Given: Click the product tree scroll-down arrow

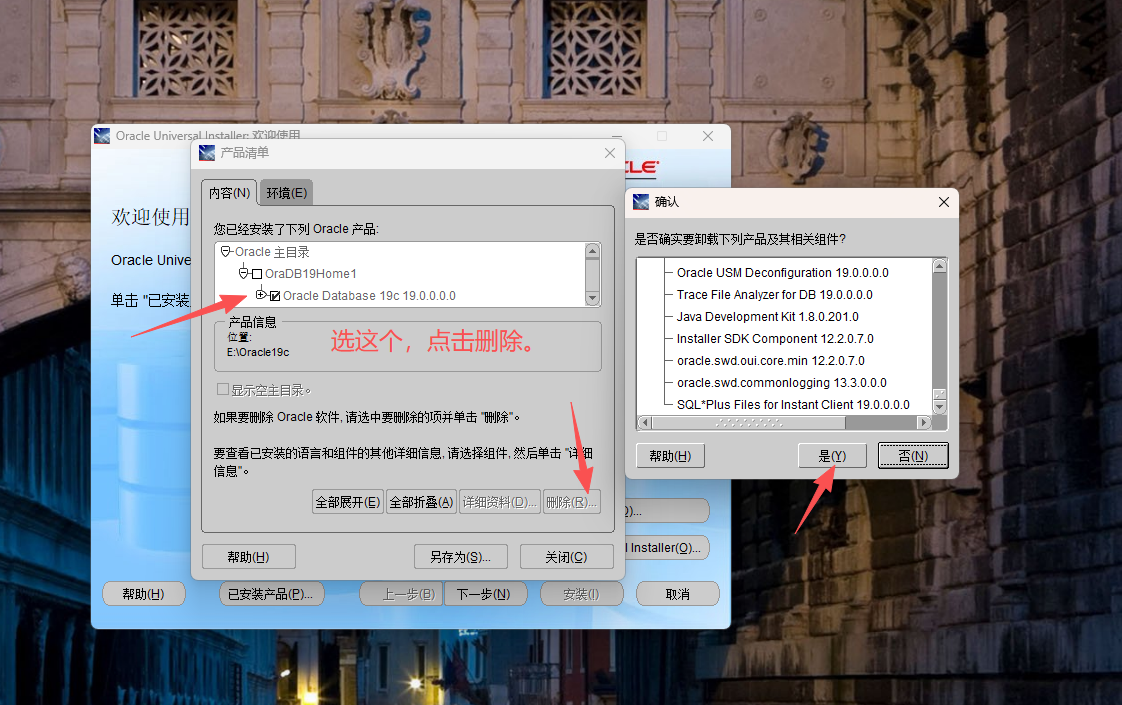Looking at the screenshot, I should pyautogui.click(x=592, y=298).
